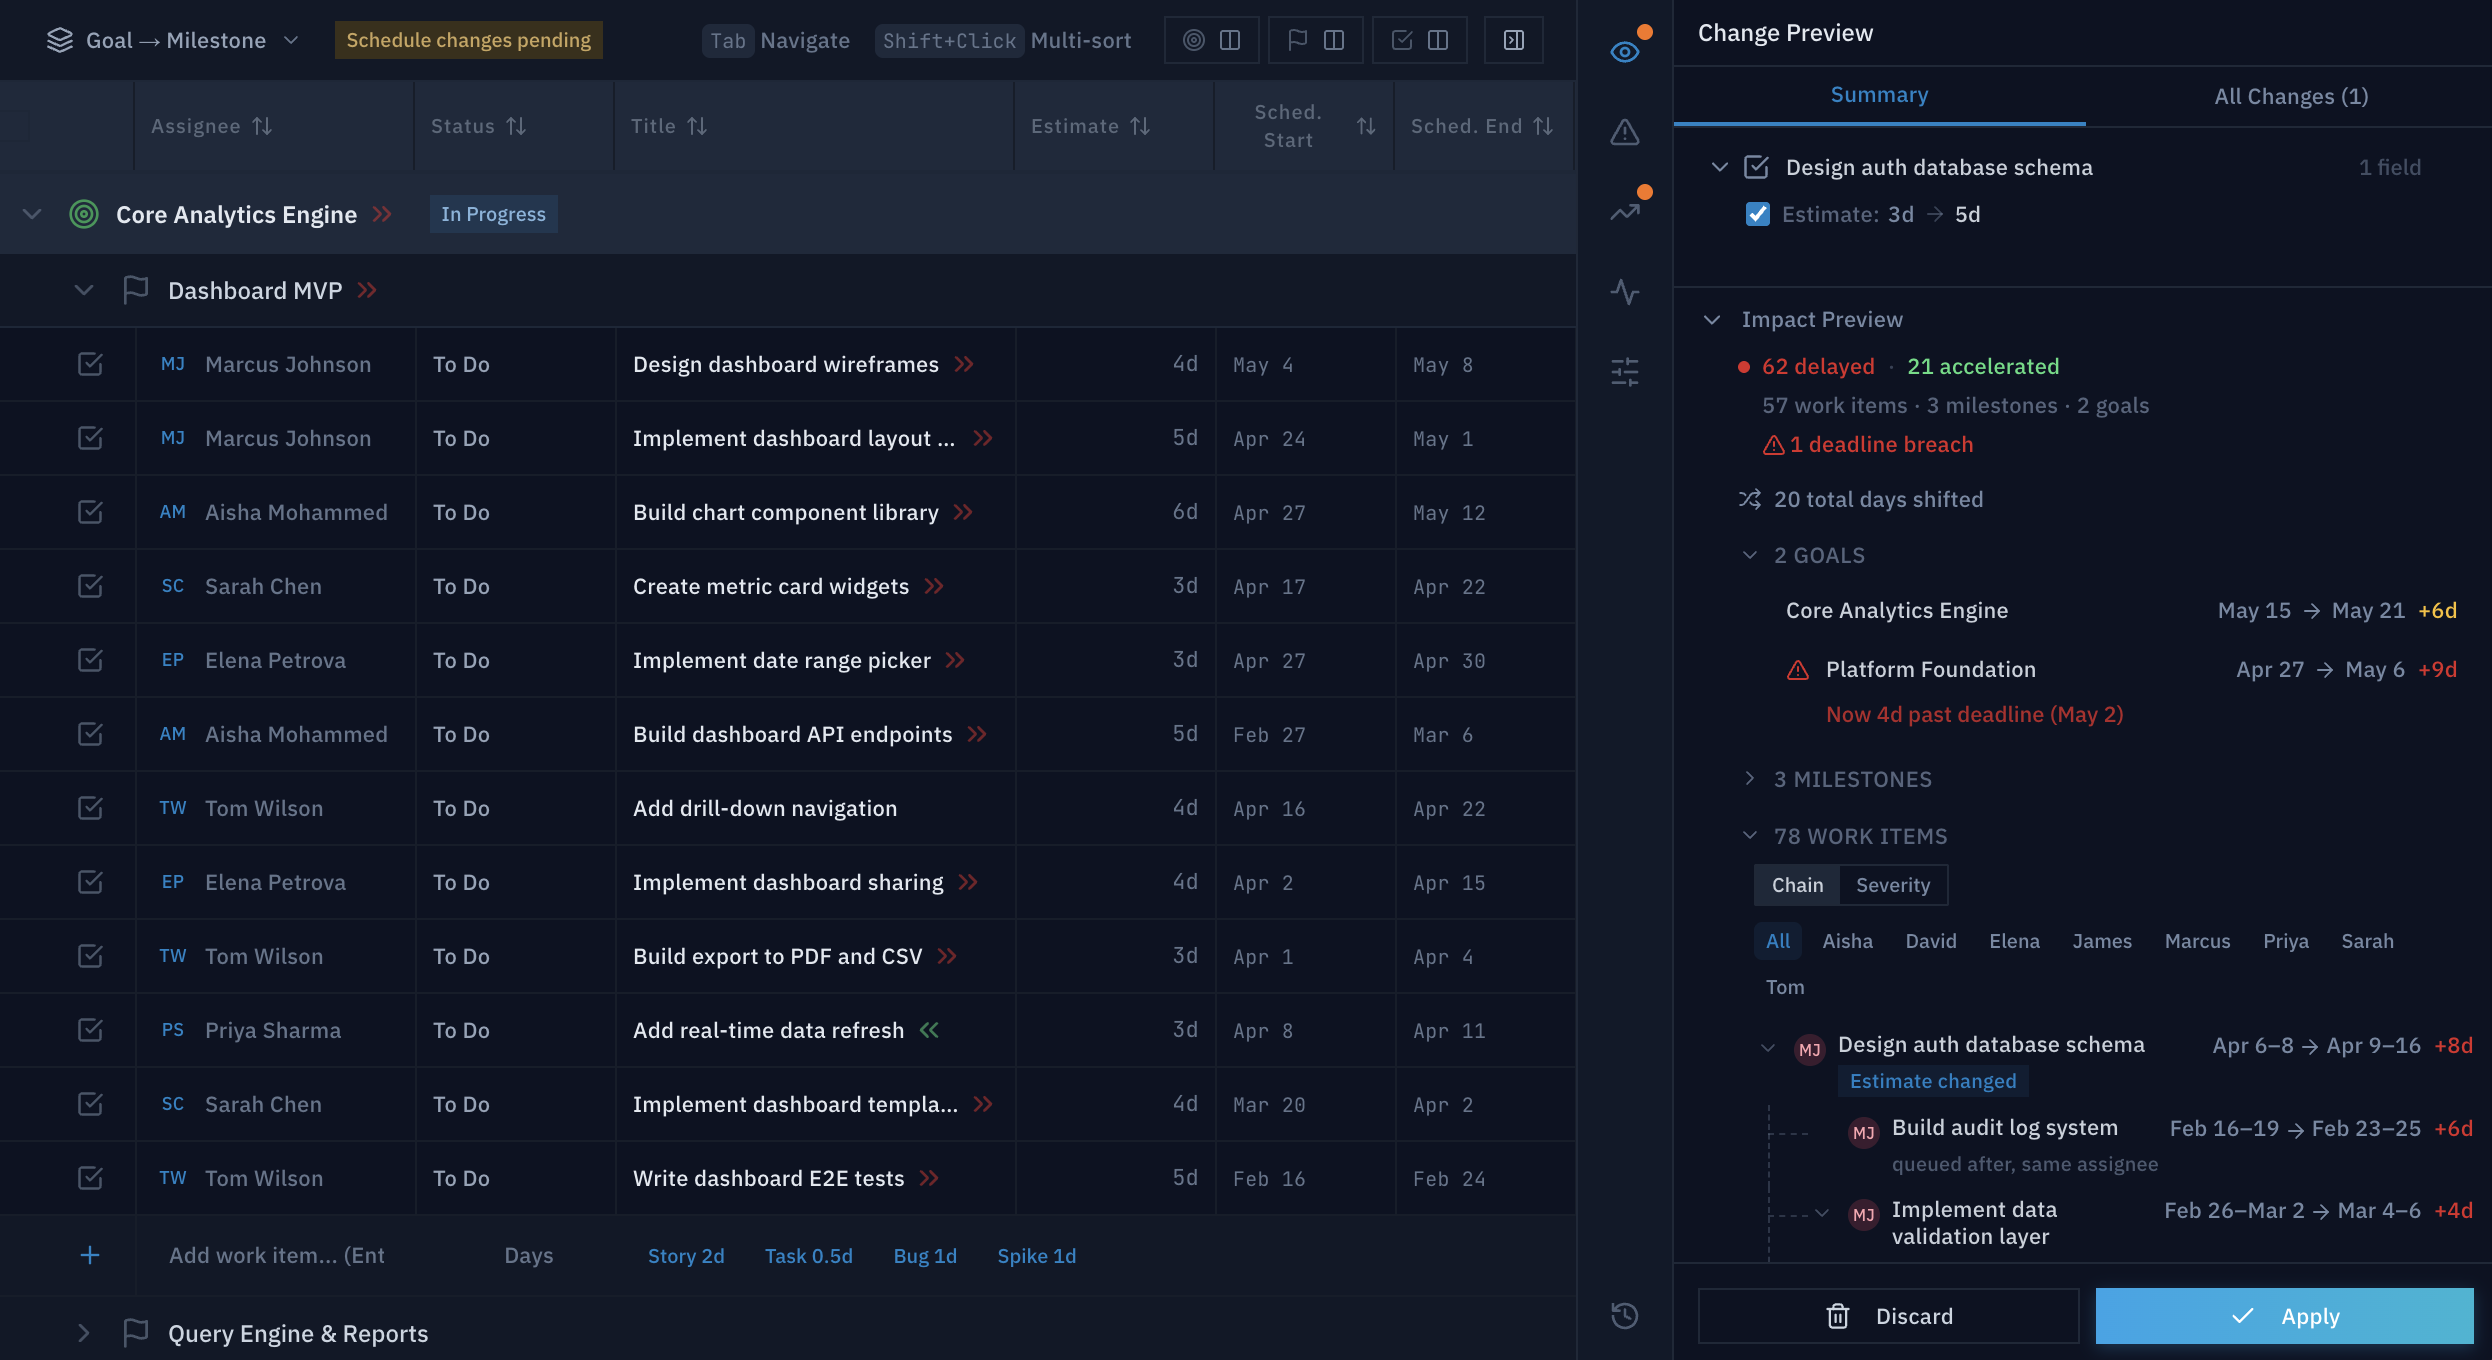Click the history icon at sidebar bottom
This screenshot has height=1360, width=2492.
coord(1624,1315)
